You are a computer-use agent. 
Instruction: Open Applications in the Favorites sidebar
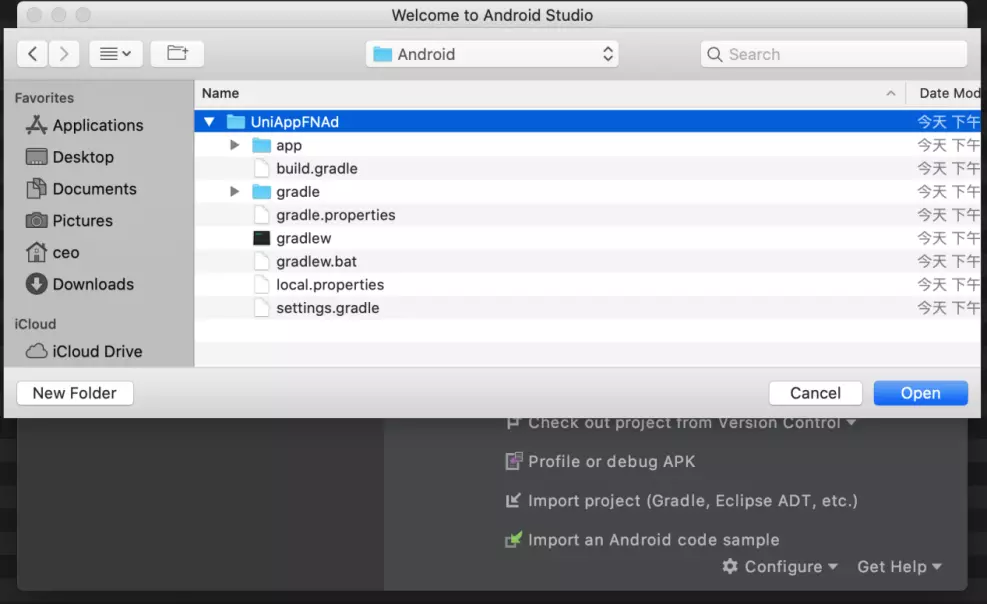coord(97,125)
